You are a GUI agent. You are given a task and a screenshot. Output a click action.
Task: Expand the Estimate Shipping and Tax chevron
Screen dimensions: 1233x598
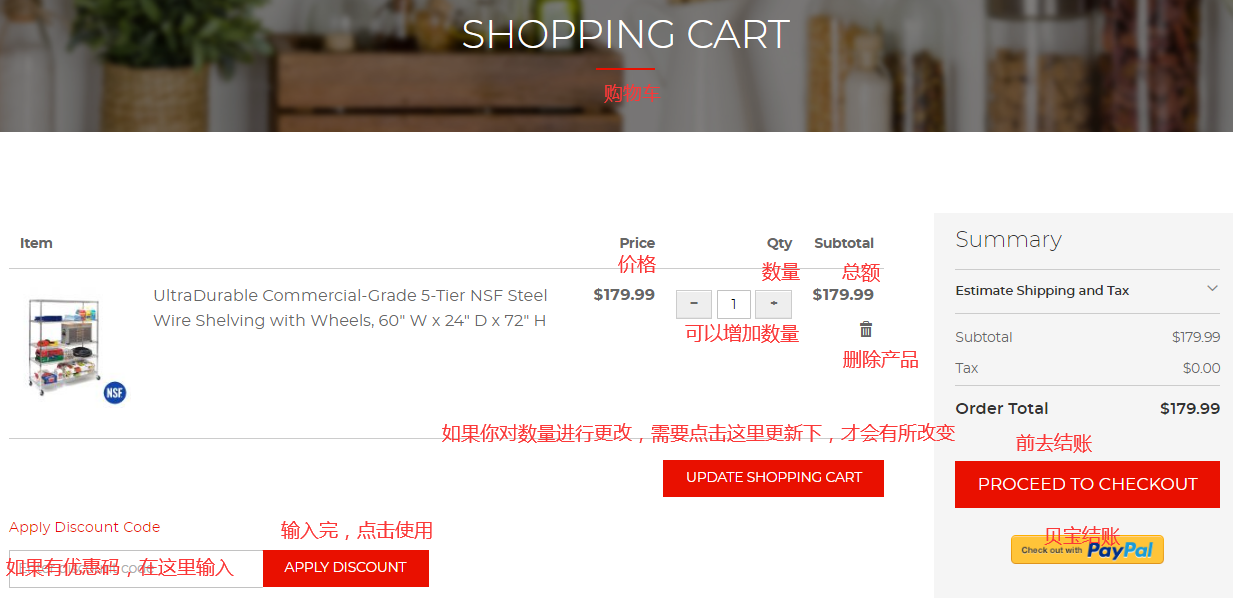tap(1212, 289)
